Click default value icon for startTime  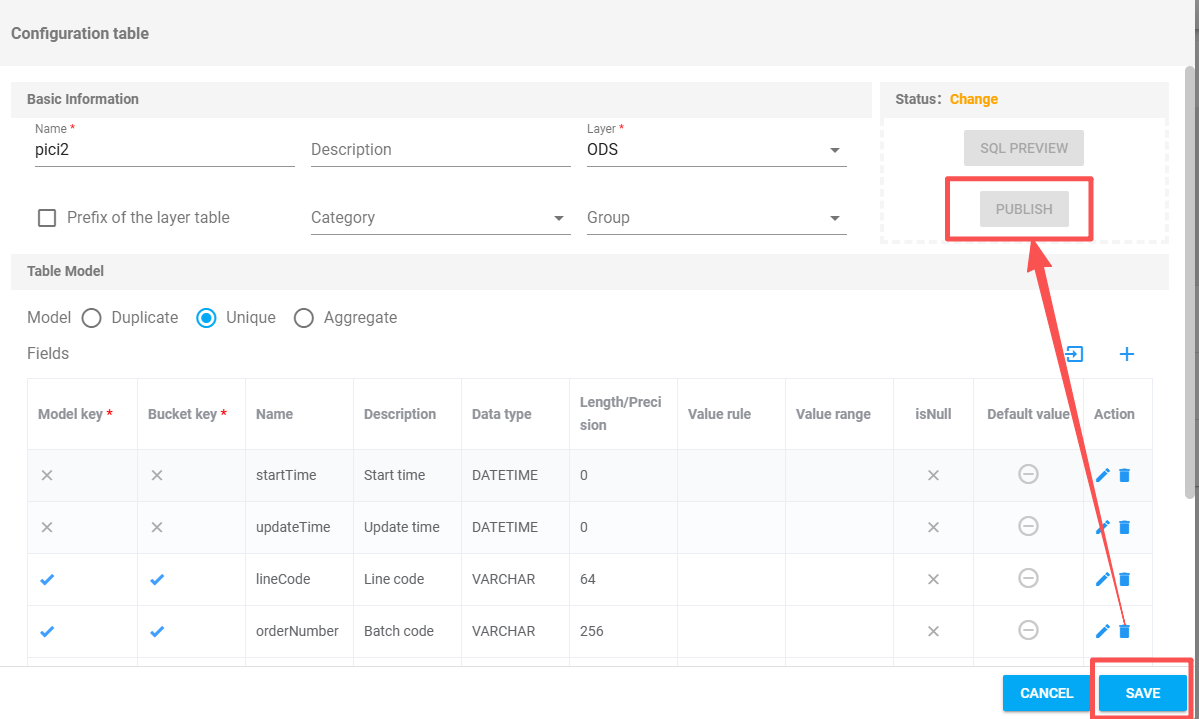[x=1028, y=475]
